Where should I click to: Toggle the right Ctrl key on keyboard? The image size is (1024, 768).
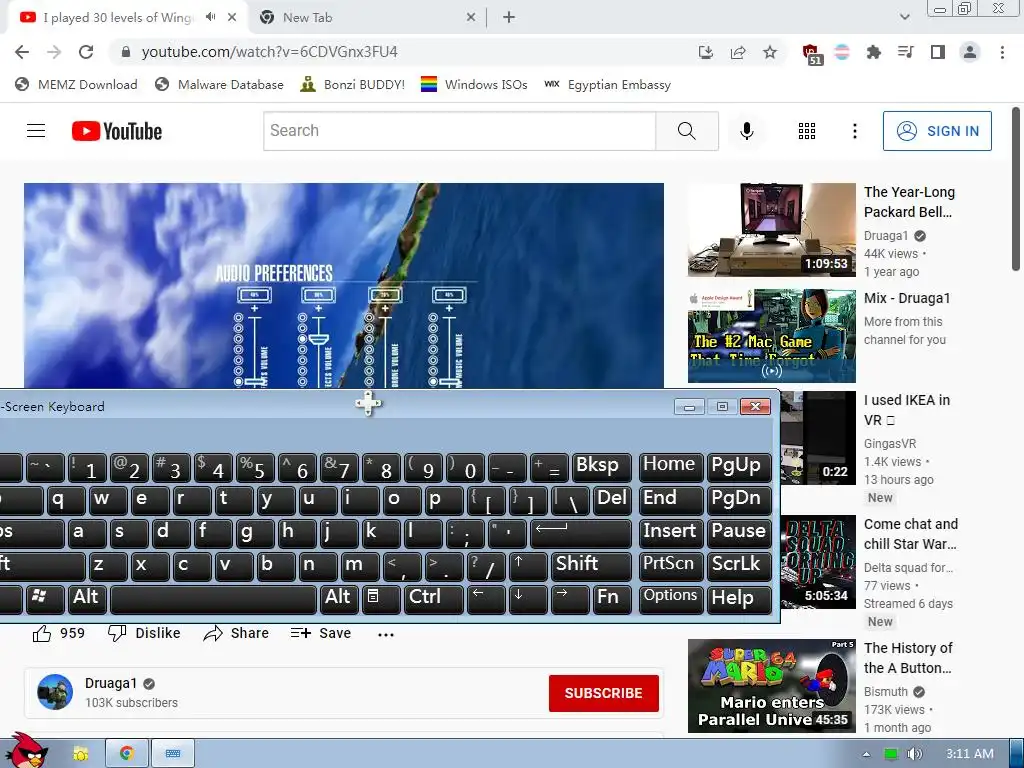click(434, 599)
